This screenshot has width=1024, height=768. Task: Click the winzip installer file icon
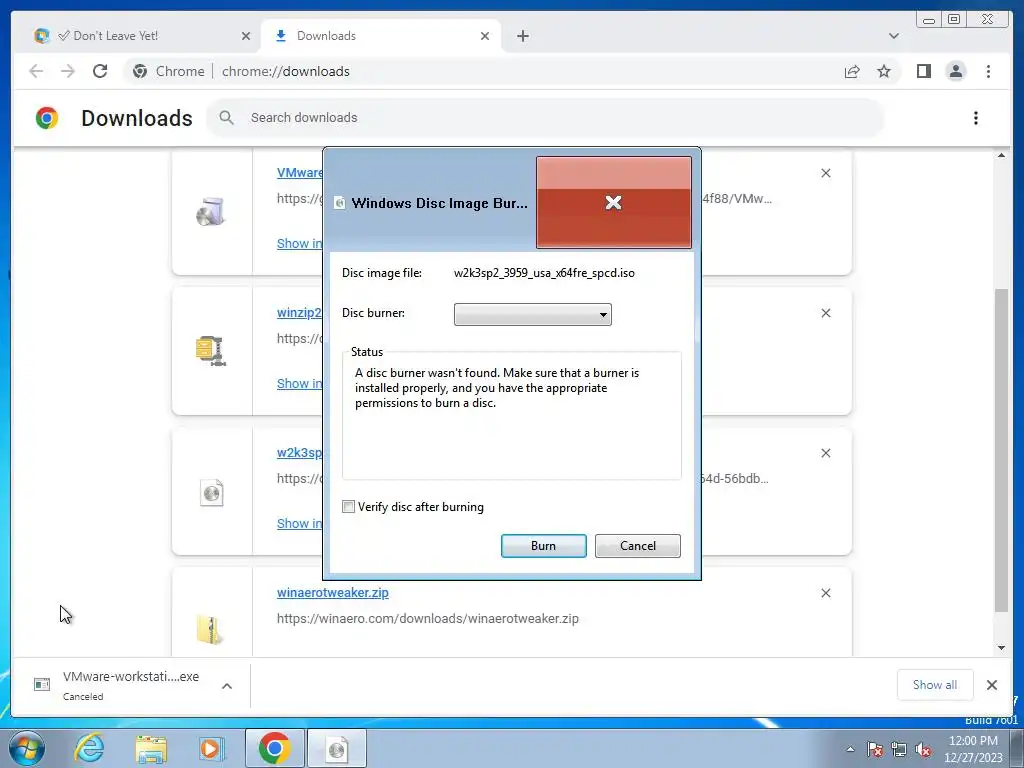pos(211,351)
